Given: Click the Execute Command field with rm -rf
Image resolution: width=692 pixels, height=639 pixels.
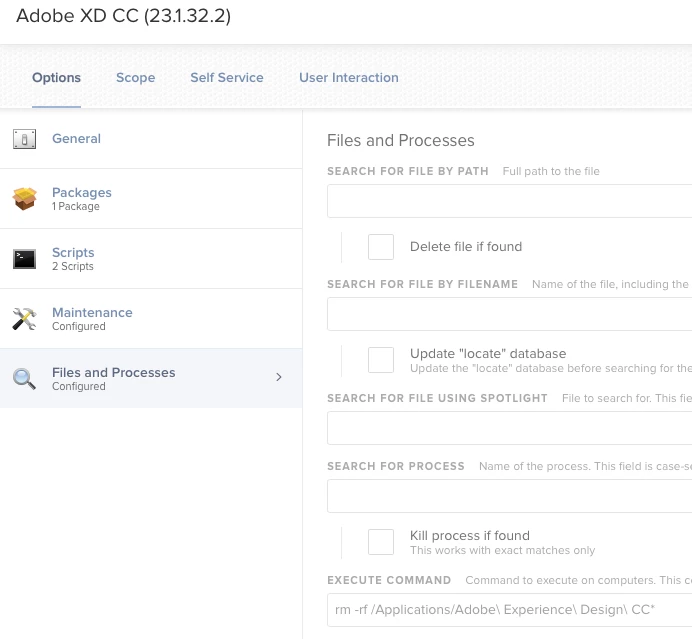Looking at the screenshot, I should tap(509, 610).
